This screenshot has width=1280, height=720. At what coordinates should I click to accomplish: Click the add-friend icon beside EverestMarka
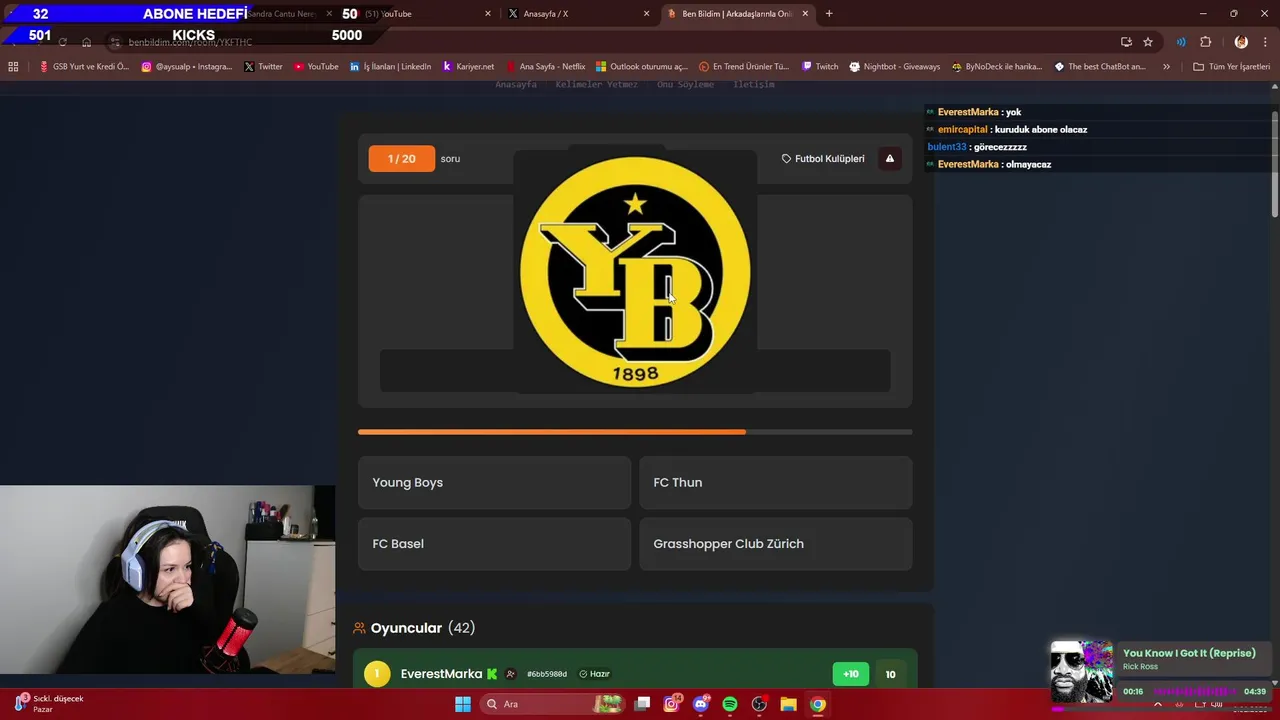click(x=510, y=674)
